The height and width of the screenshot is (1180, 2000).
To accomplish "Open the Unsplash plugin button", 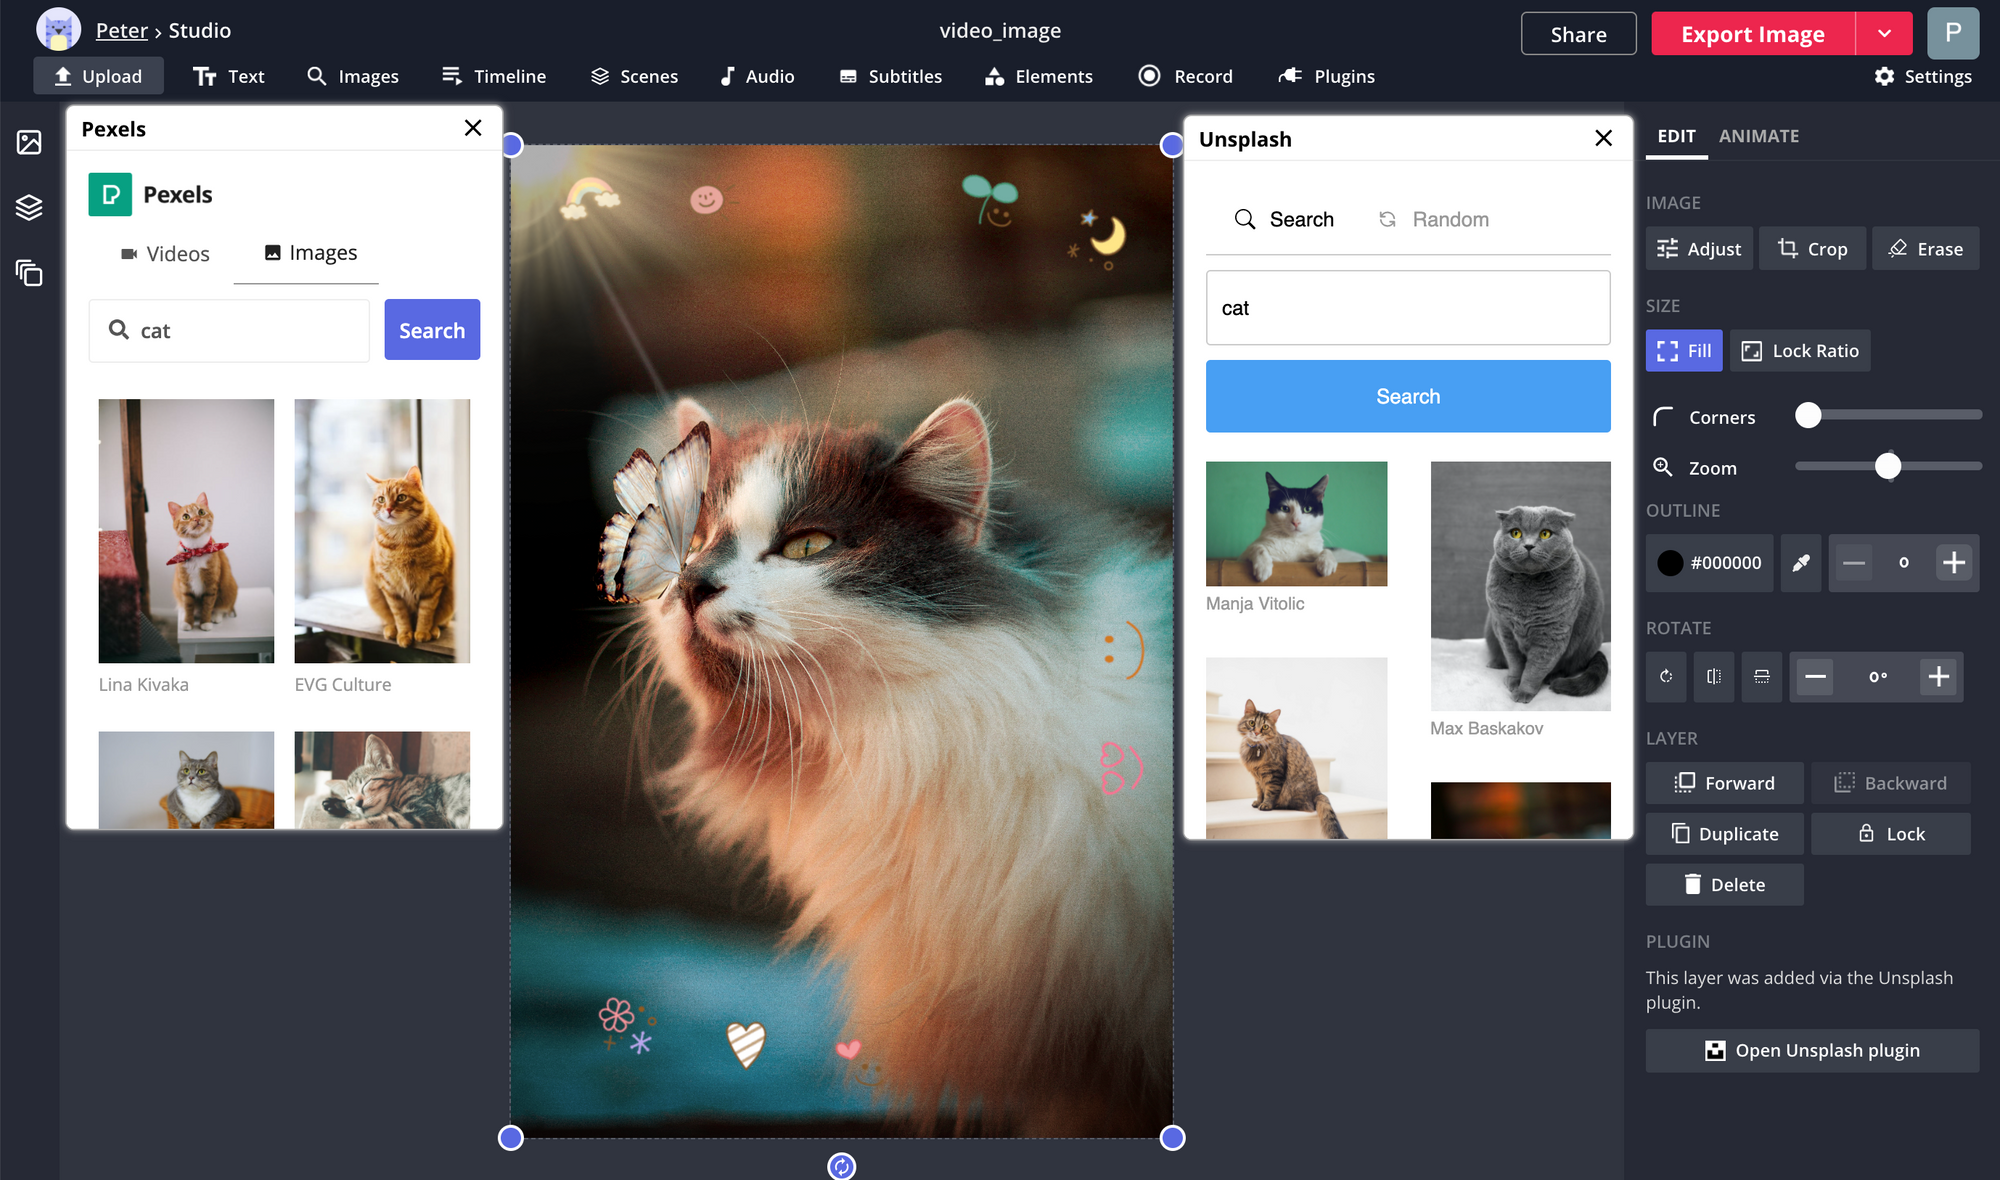I will 1812,1051.
